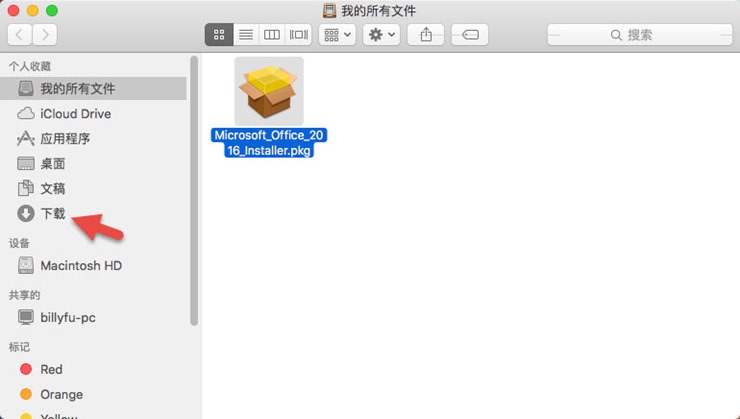The width and height of the screenshot is (740, 419).
Task: Open the gear action menu
Action: tap(381, 34)
